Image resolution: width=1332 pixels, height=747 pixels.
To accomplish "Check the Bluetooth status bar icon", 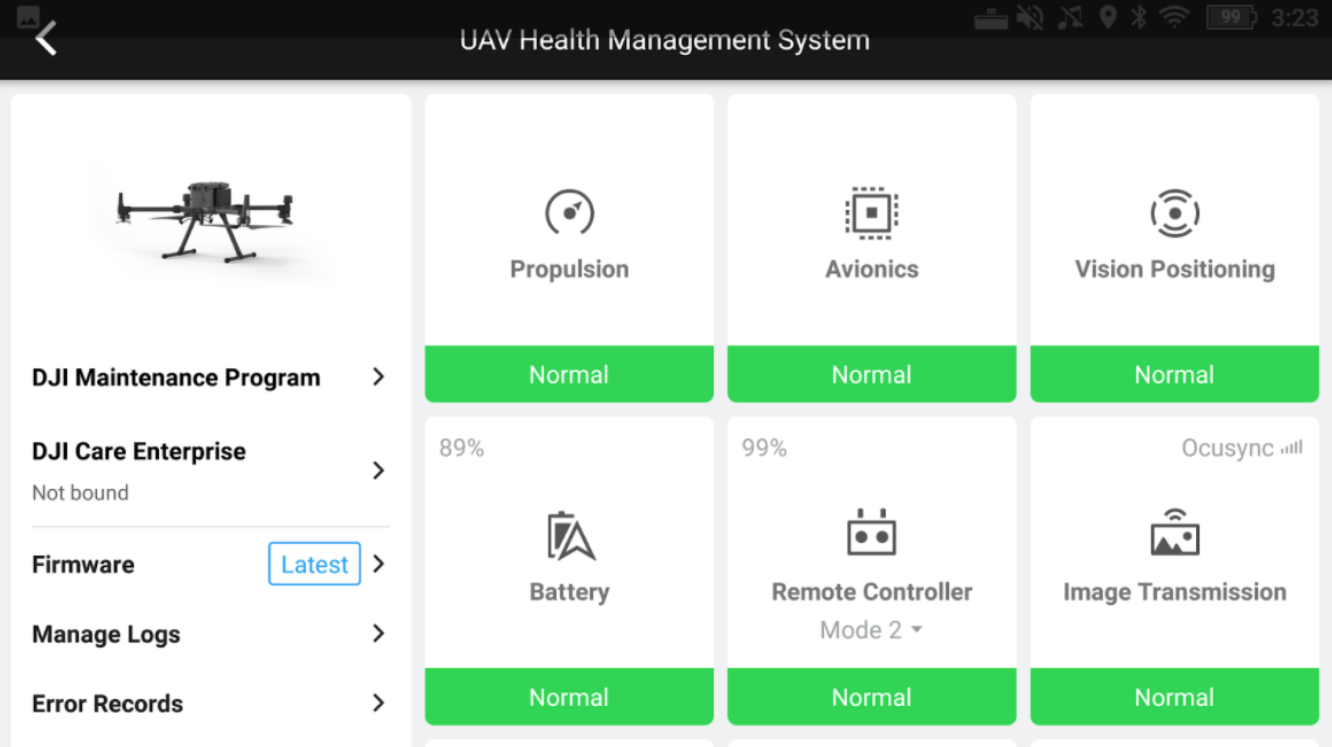I will point(1139,17).
